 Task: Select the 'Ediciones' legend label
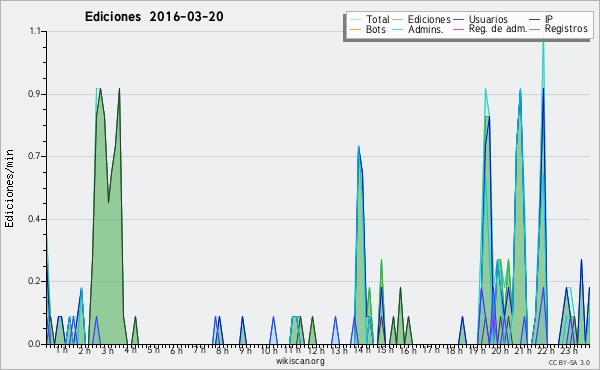(429, 19)
